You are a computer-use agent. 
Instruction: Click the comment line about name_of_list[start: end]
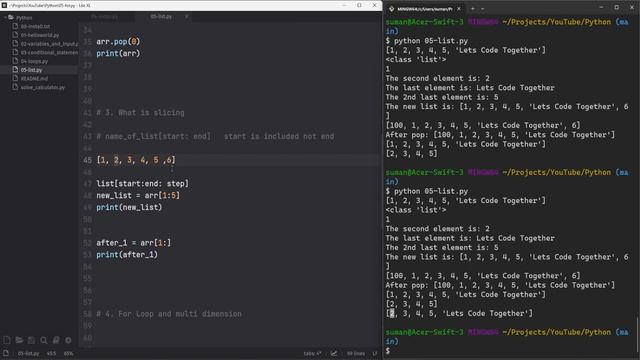click(x=215, y=136)
